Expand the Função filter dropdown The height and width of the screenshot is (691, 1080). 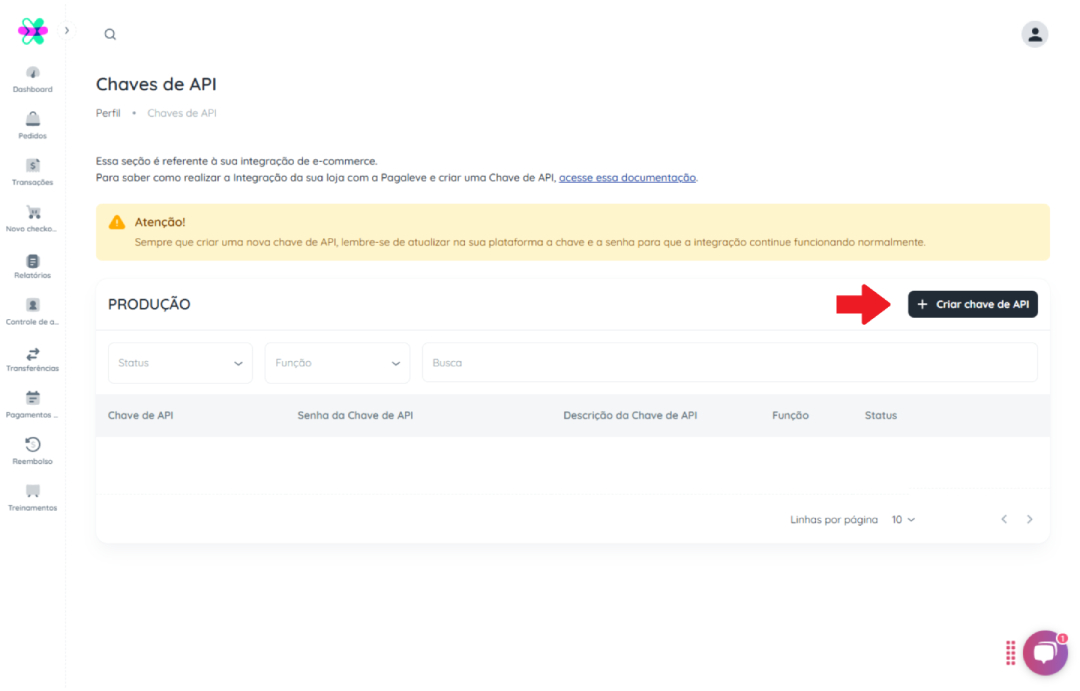coord(337,363)
